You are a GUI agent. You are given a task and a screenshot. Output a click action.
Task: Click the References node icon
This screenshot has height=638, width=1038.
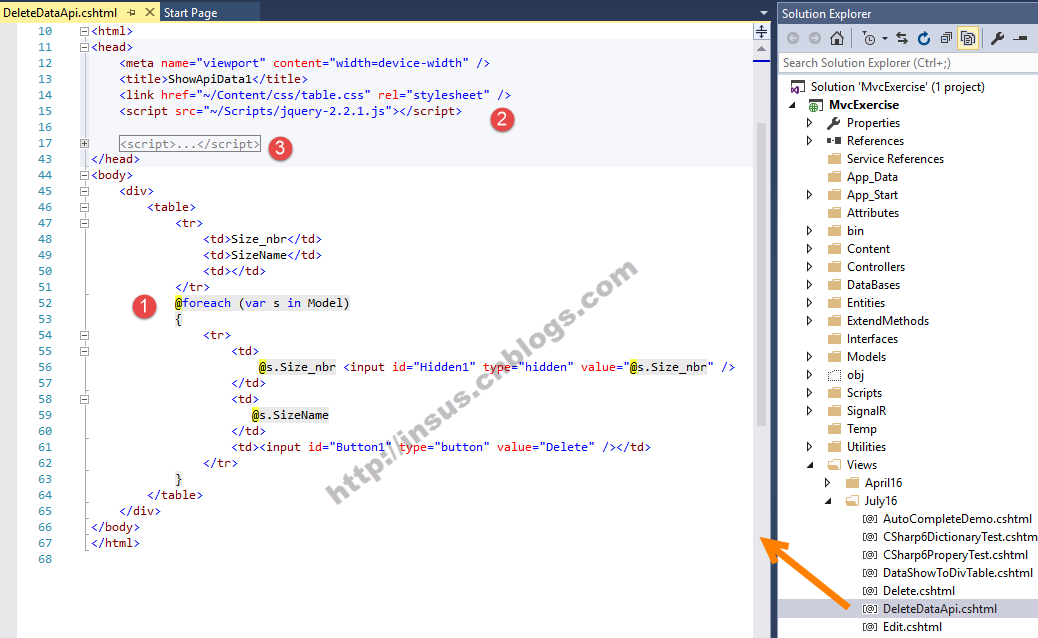[834, 140]
